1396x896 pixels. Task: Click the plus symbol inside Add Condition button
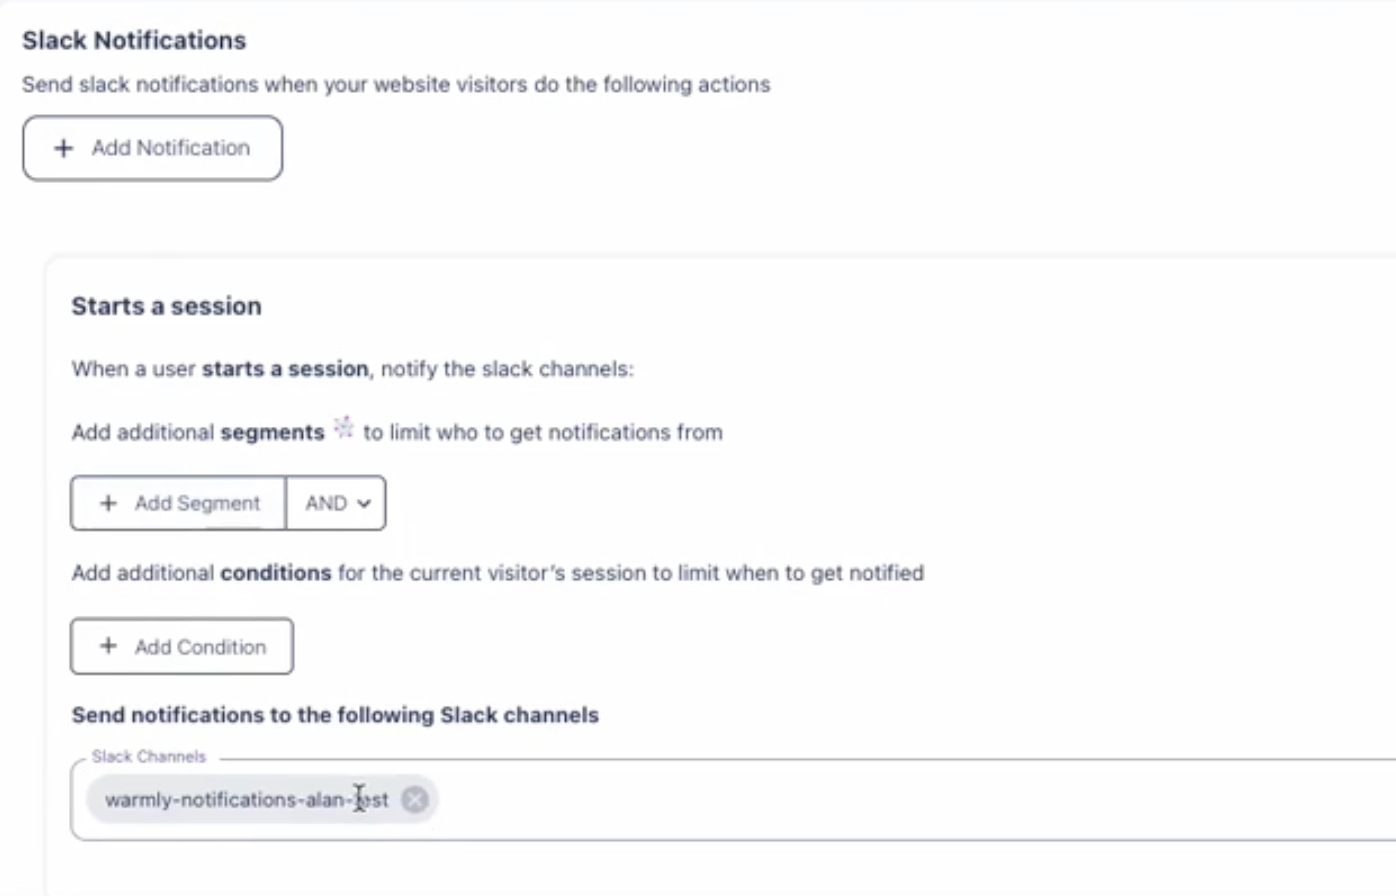click(x=109, y=646)
